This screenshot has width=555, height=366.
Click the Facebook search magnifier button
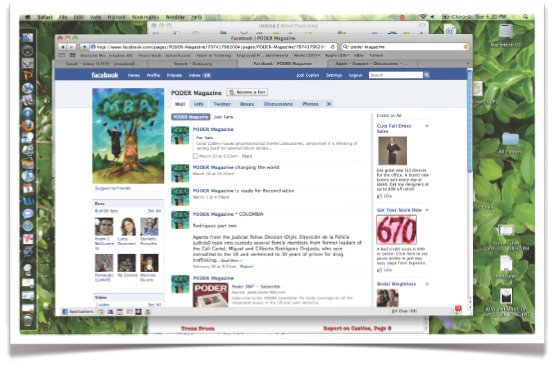coord(427,75)
